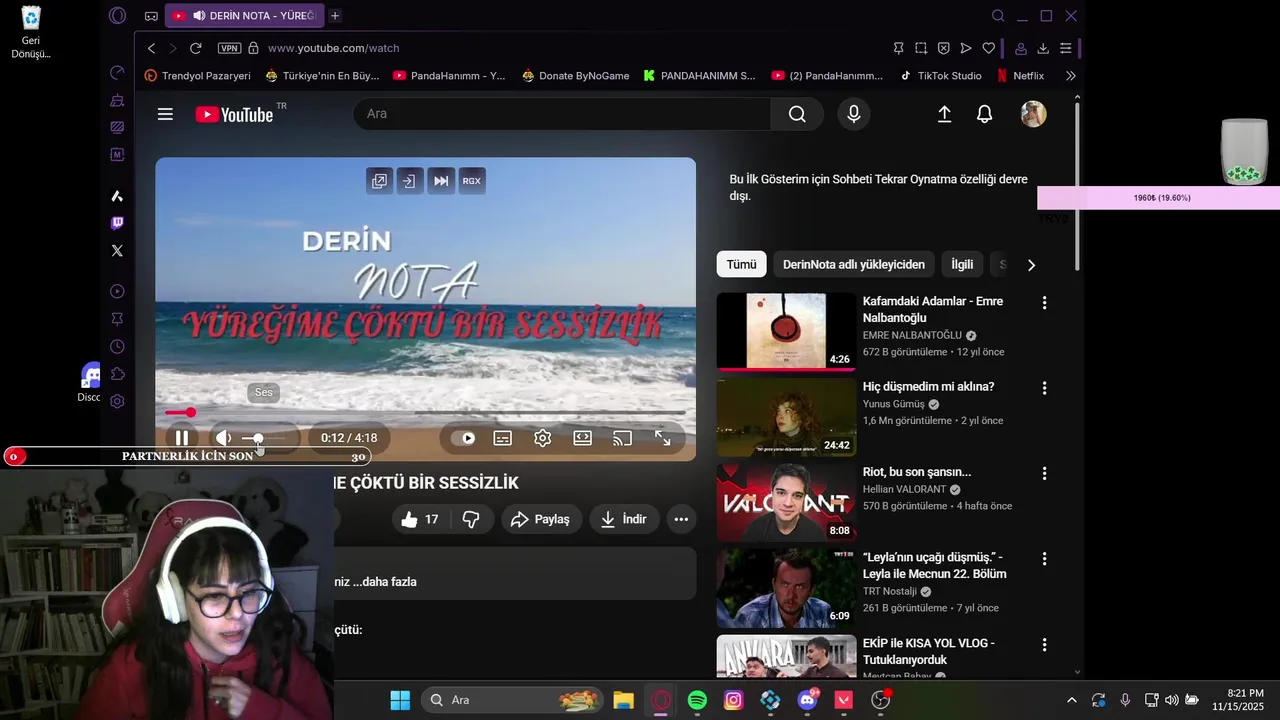1280x720 pixels.
Task: Open menu for 'Riot, bu son şansın...'
Action: pos(1044,473)
